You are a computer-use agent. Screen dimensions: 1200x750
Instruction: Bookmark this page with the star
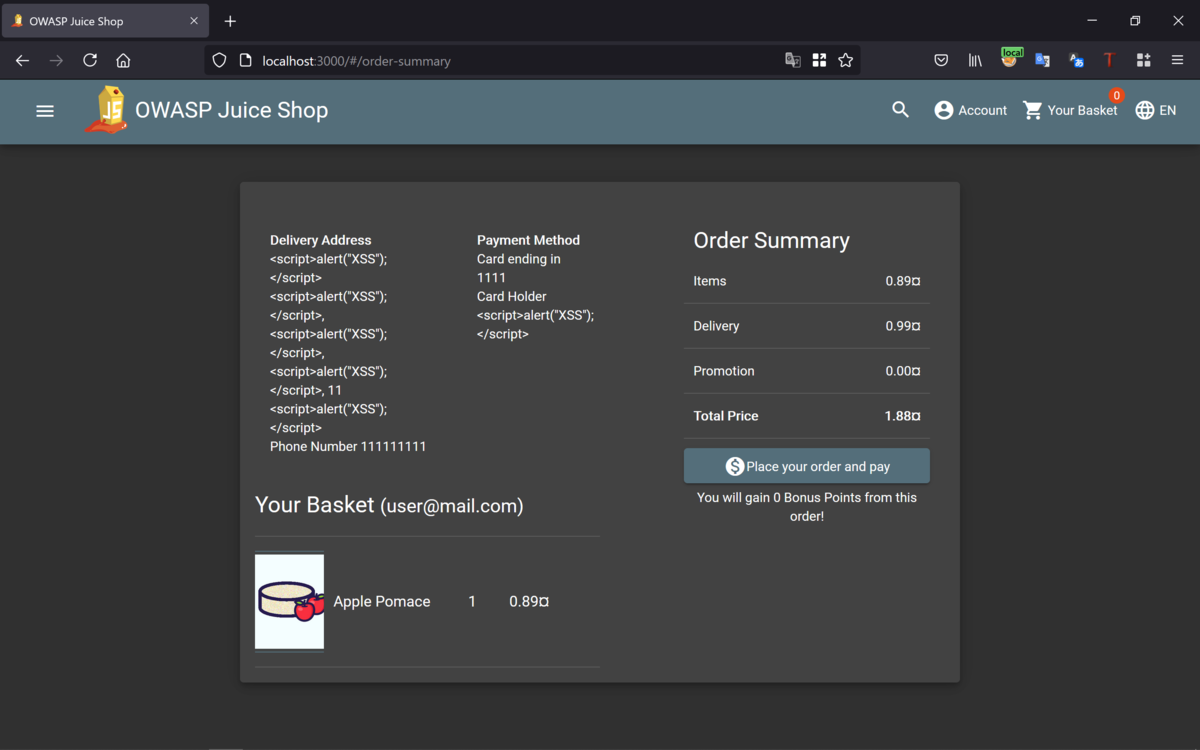coord(846,60)
